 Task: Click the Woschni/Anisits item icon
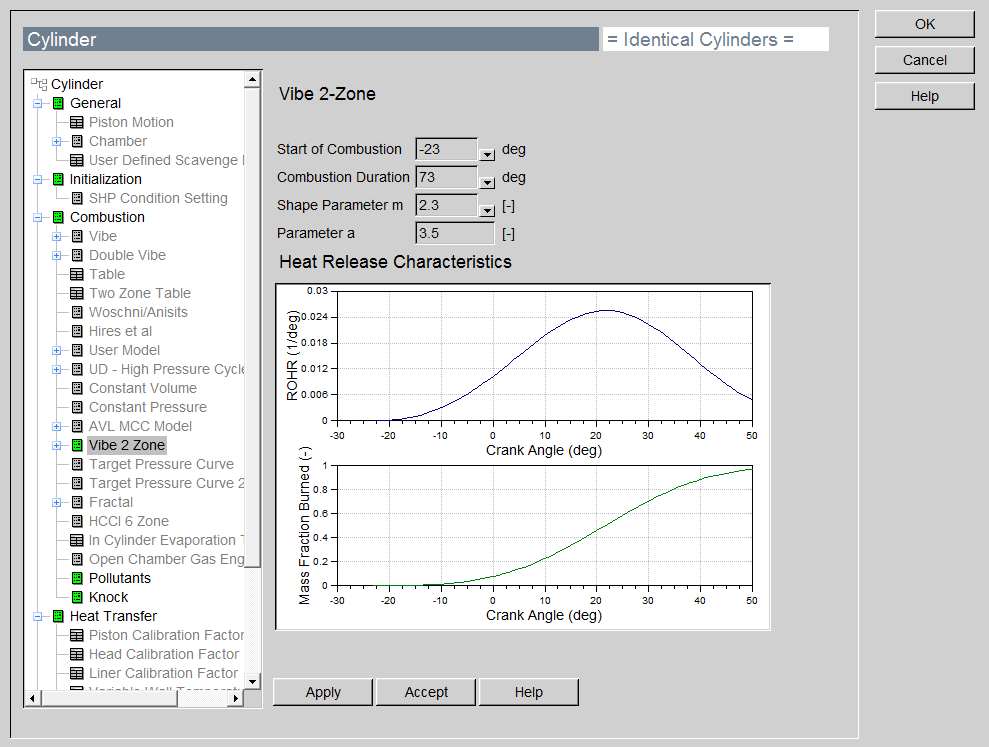77,312
